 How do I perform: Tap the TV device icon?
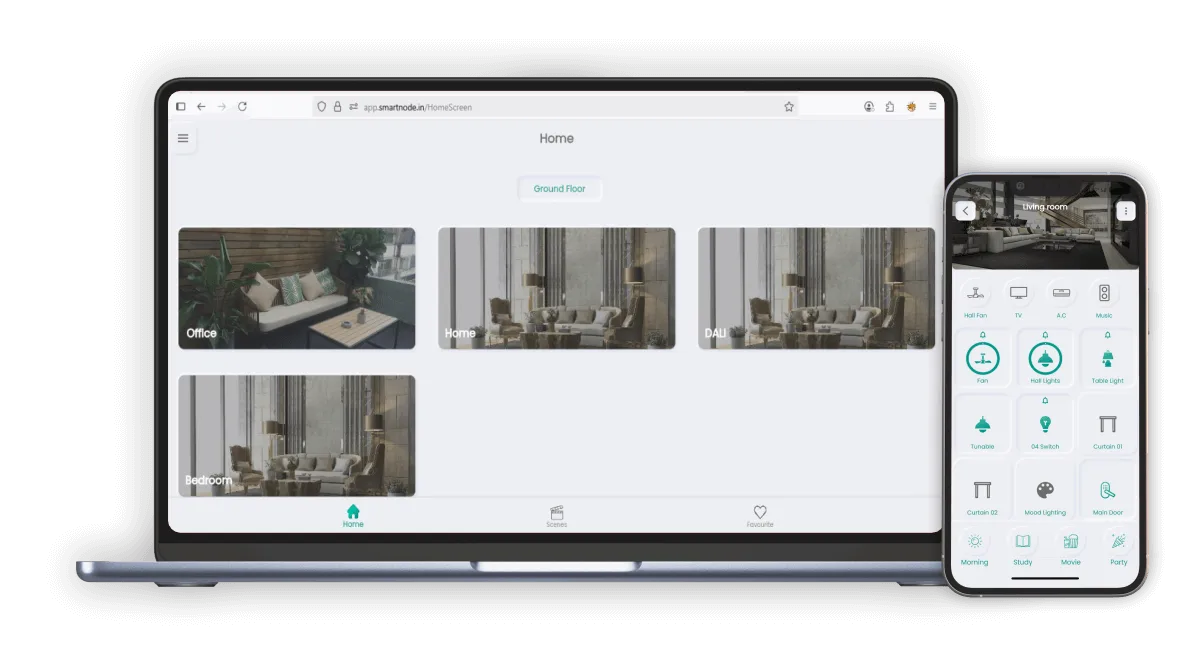pos(1018,293)
